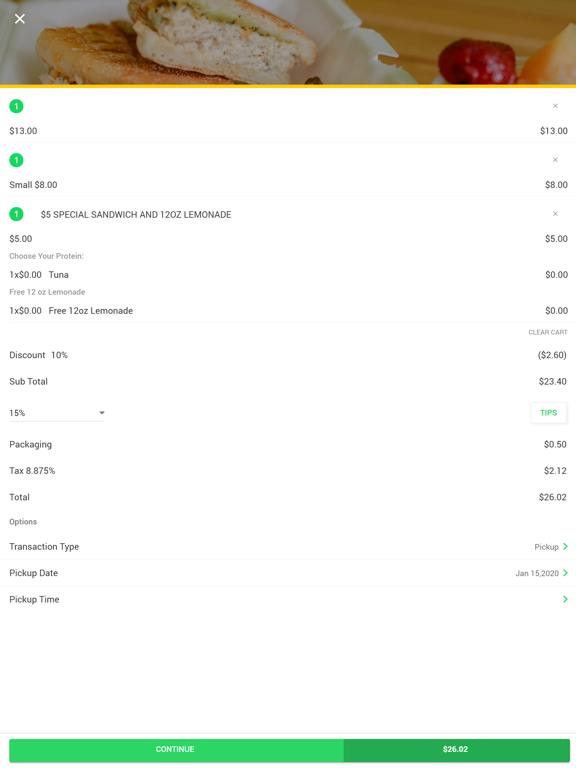Select the Pickup Time row

coord(288,600)
